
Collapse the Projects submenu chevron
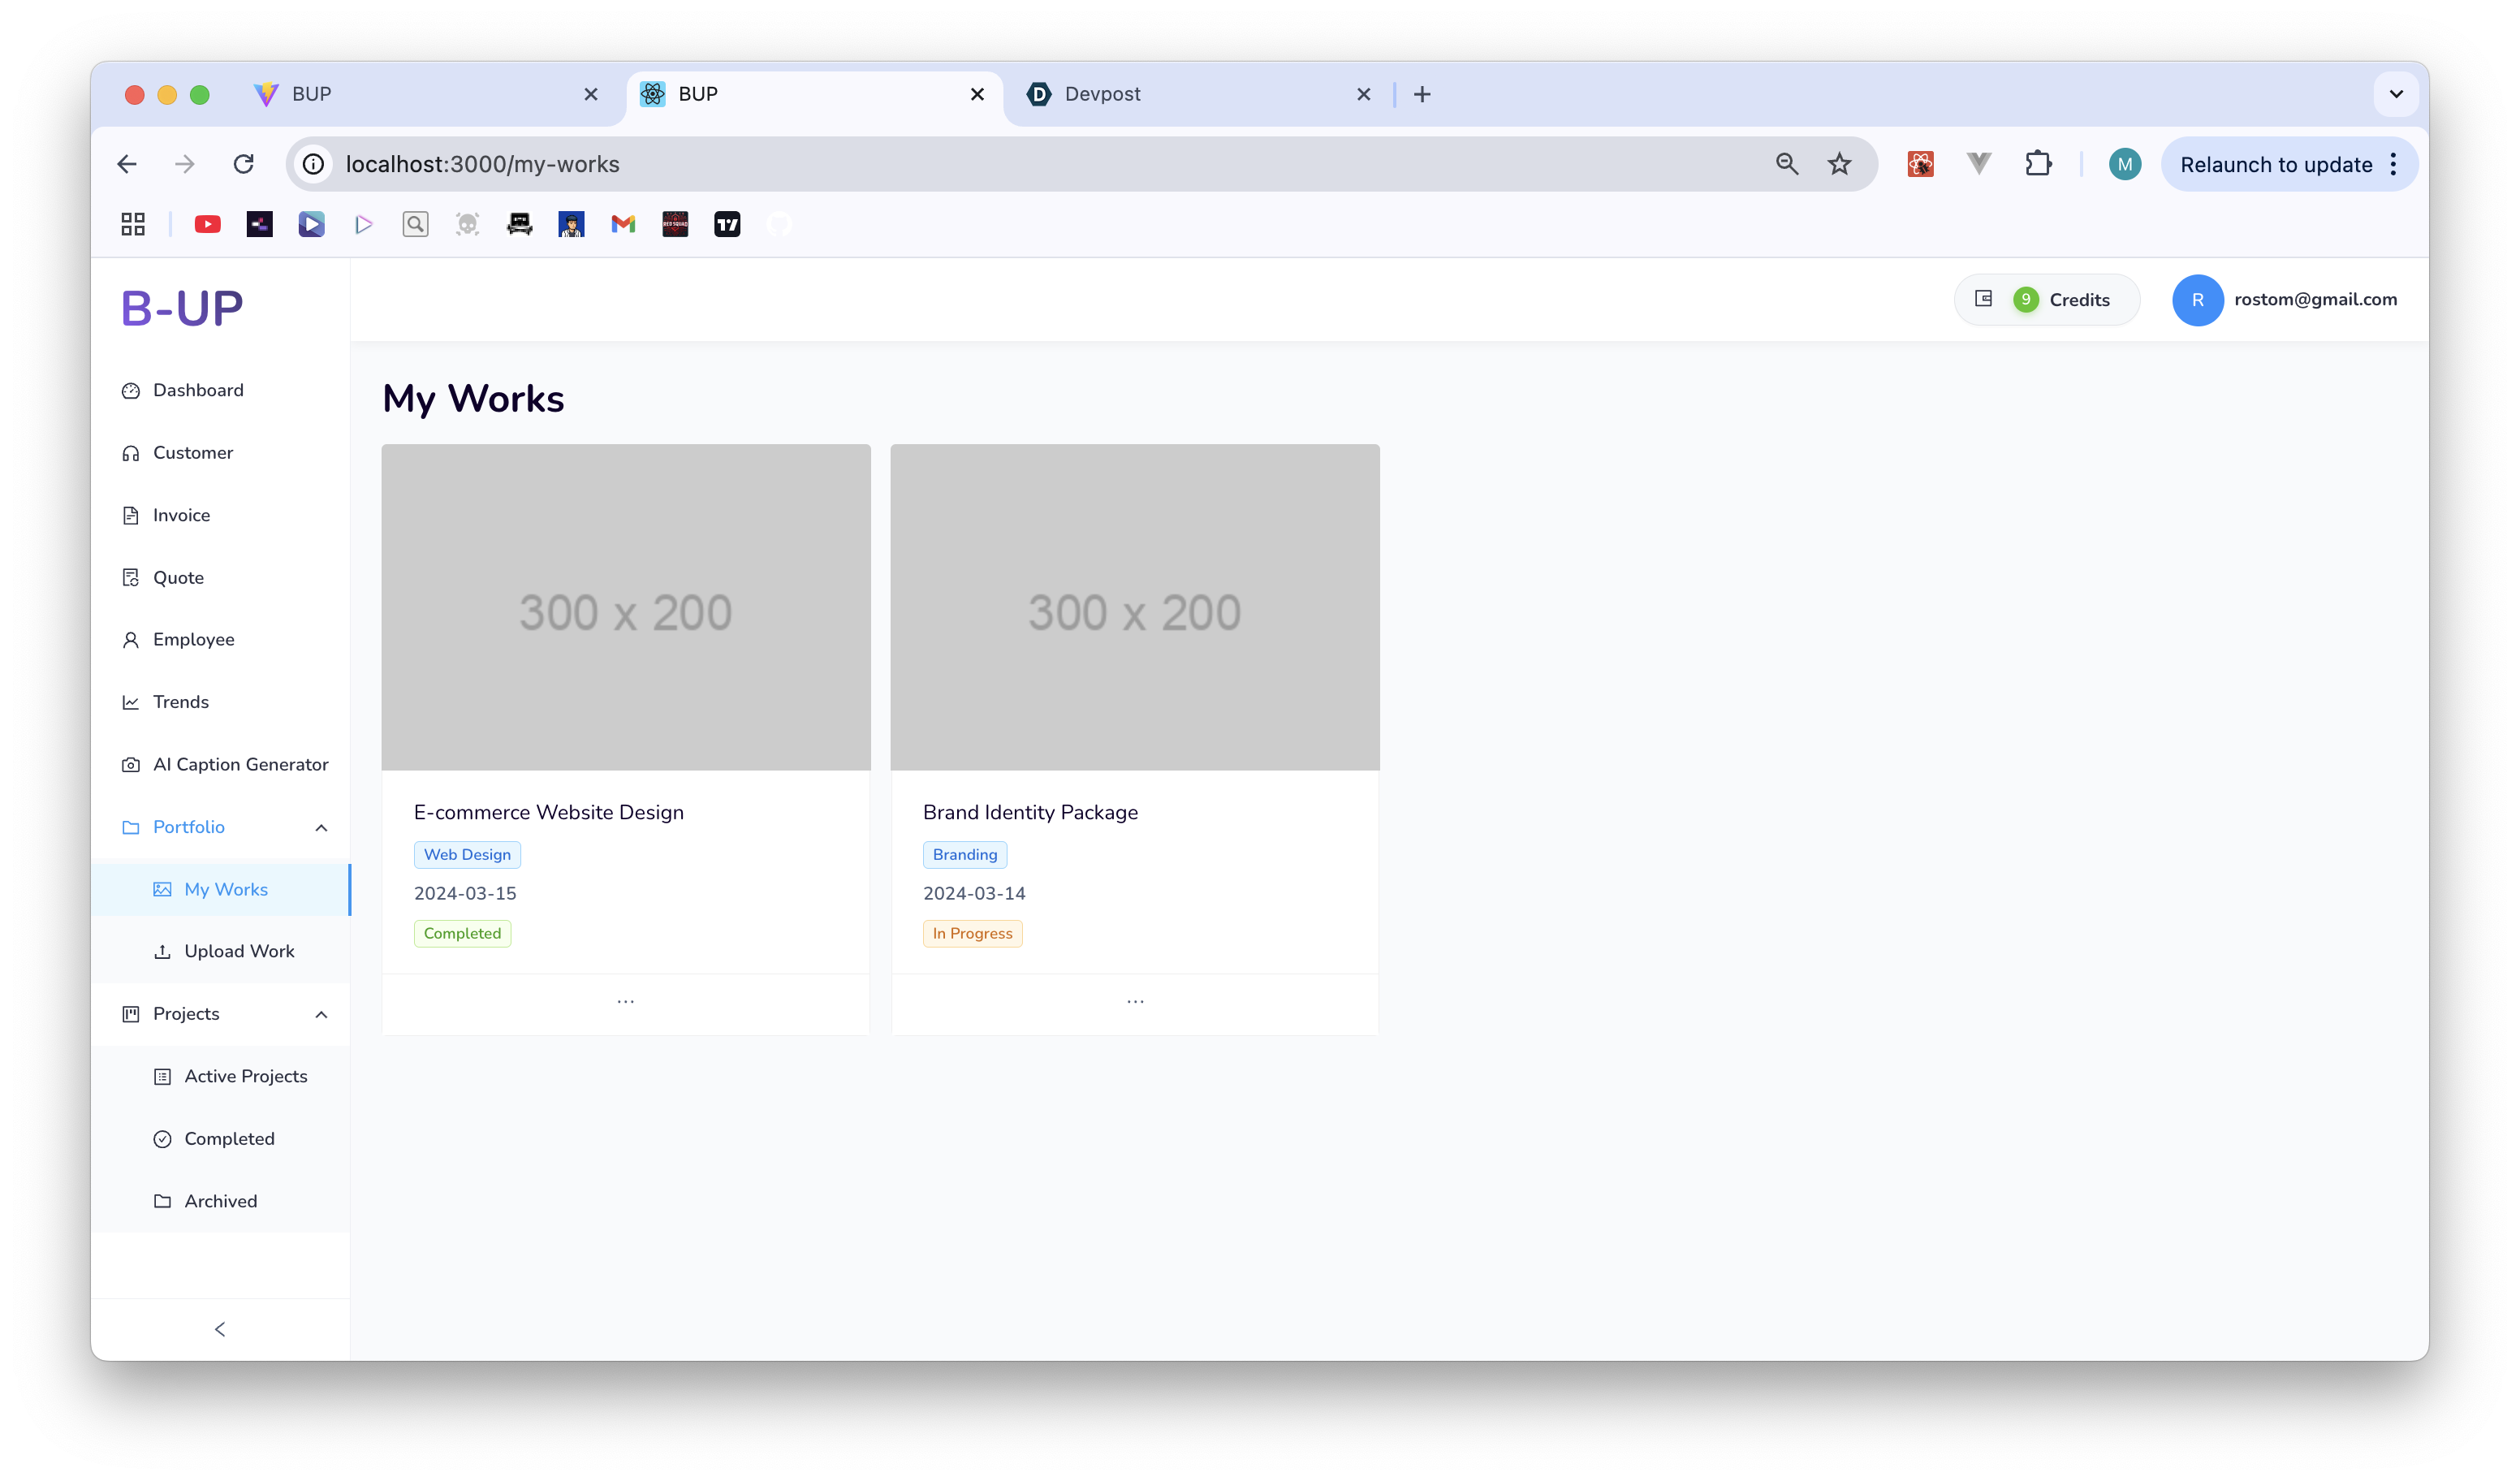tap(321, 1014)
